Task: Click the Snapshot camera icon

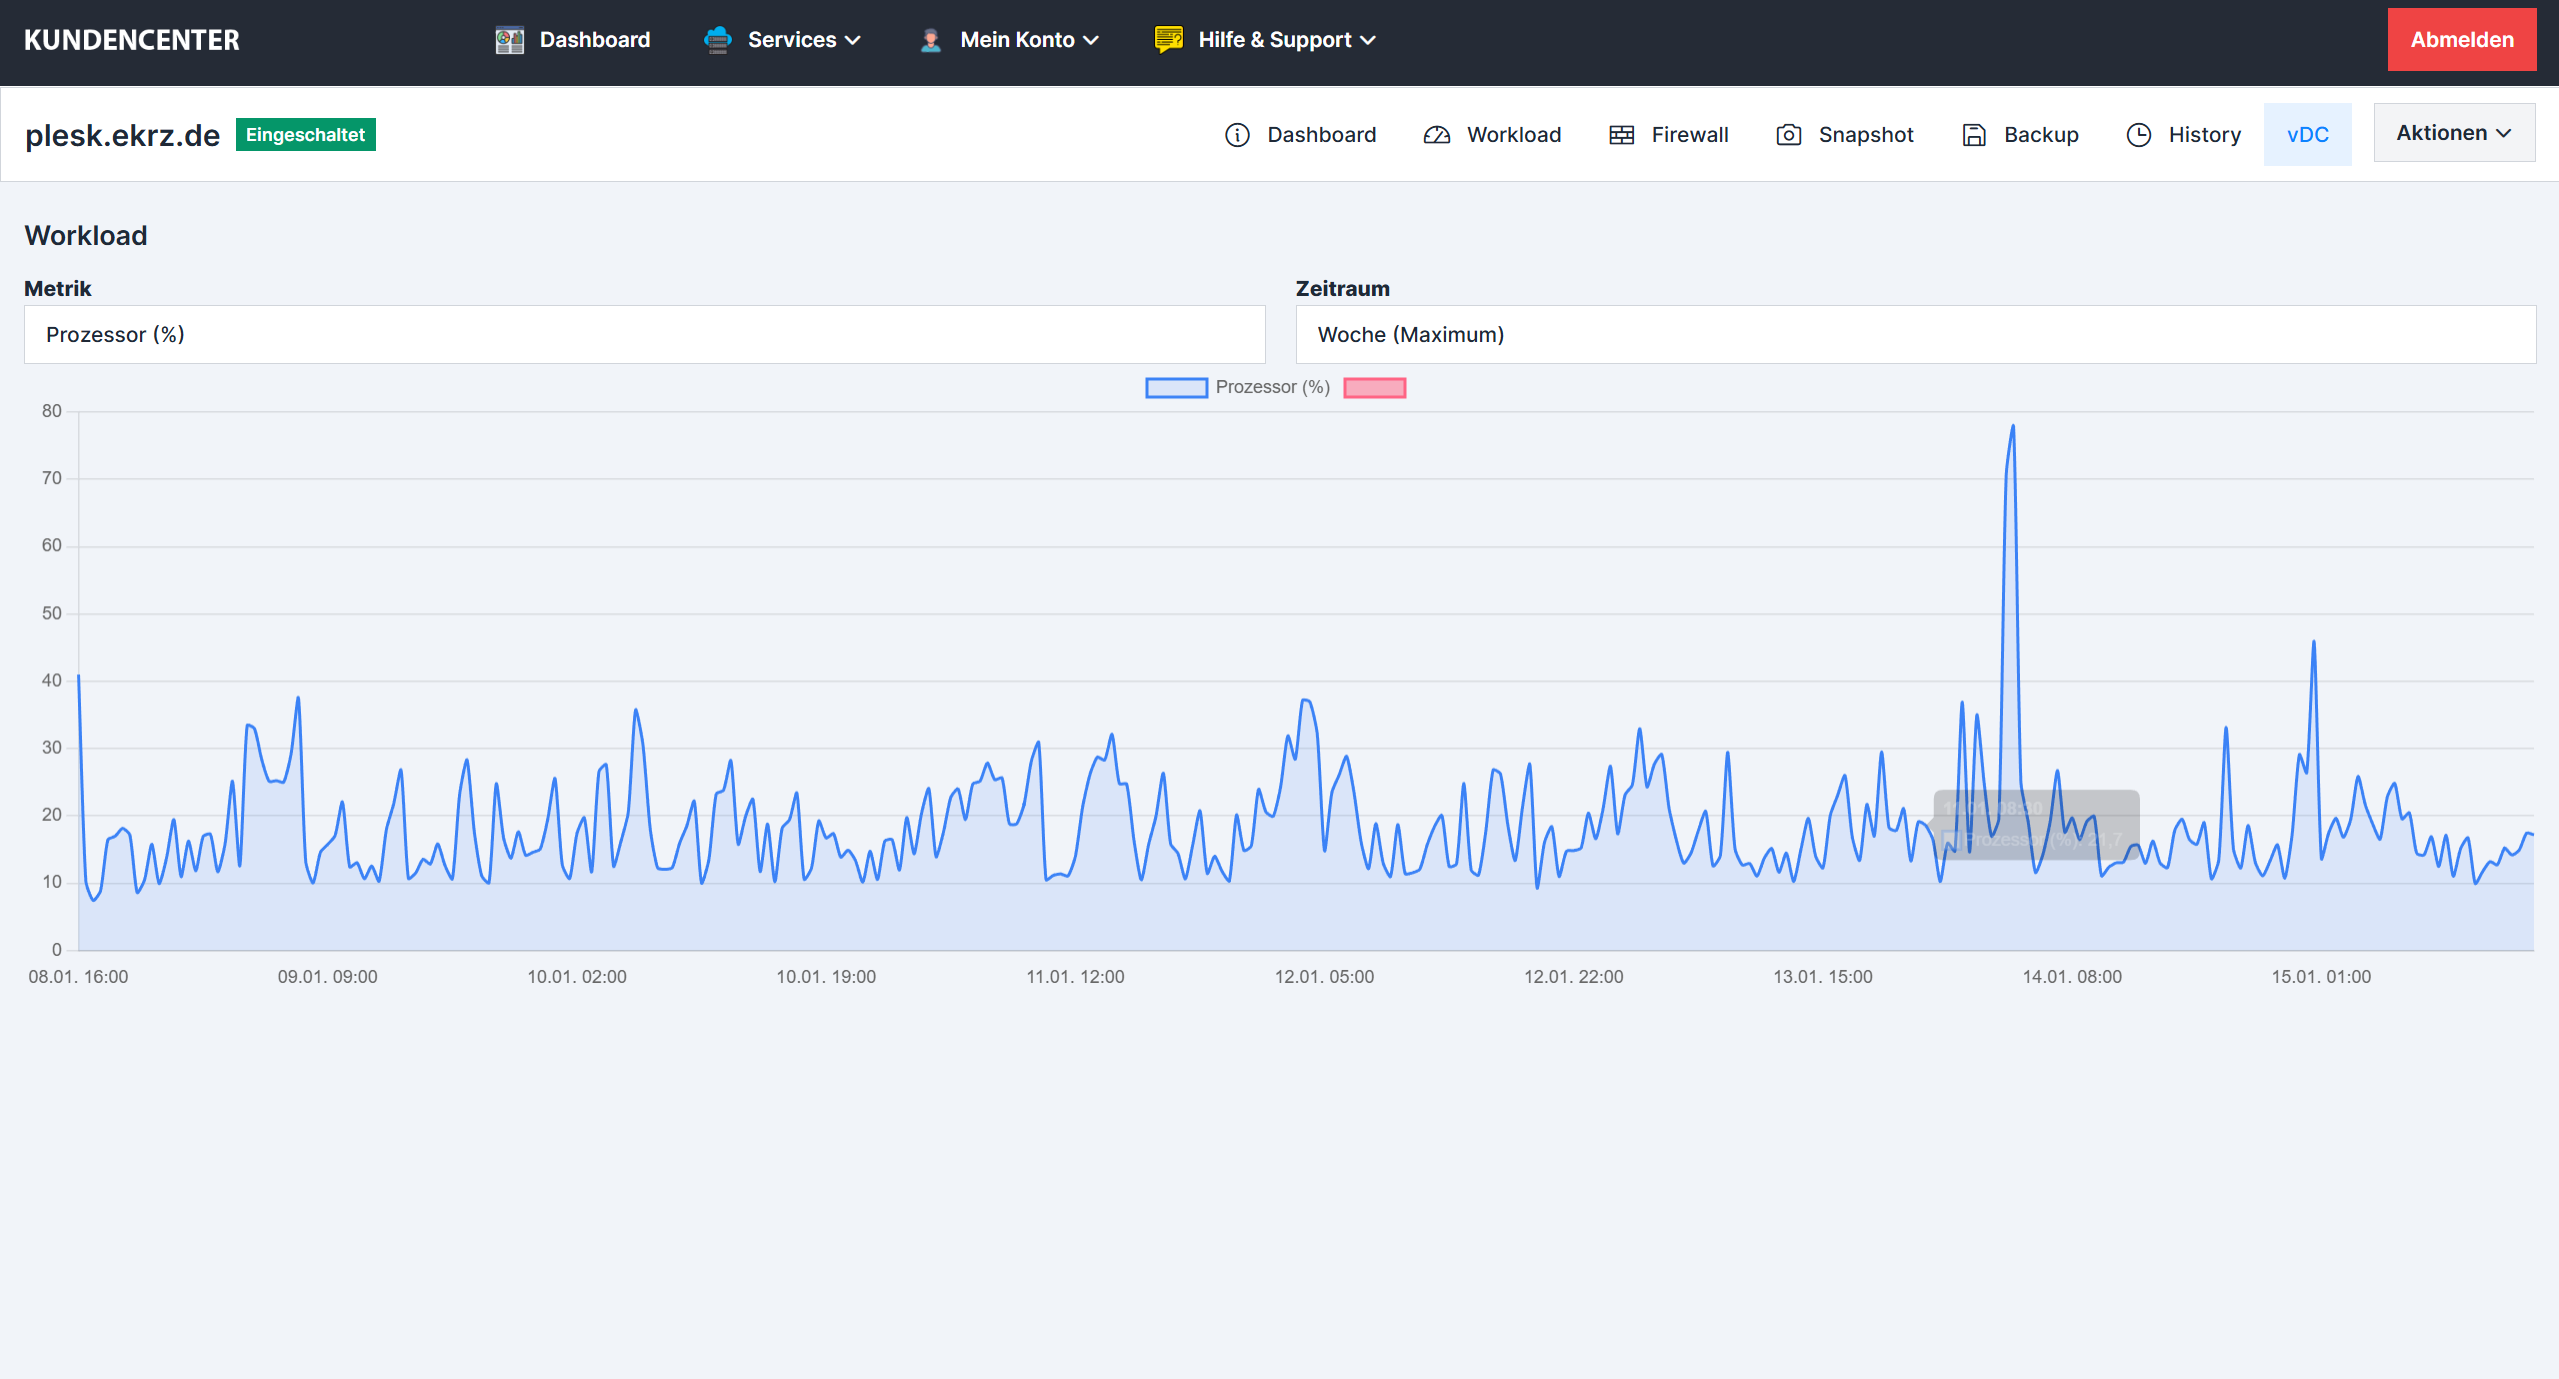Action: tap(1788, 135)
